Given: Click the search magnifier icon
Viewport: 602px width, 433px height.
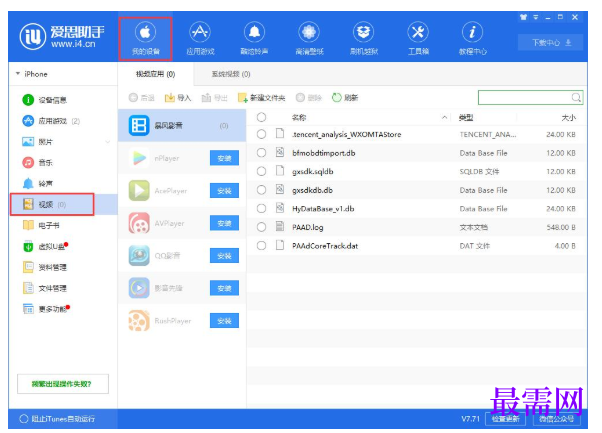Looking at the screenshot, I should pyautogui.click(x=576, y=98).
